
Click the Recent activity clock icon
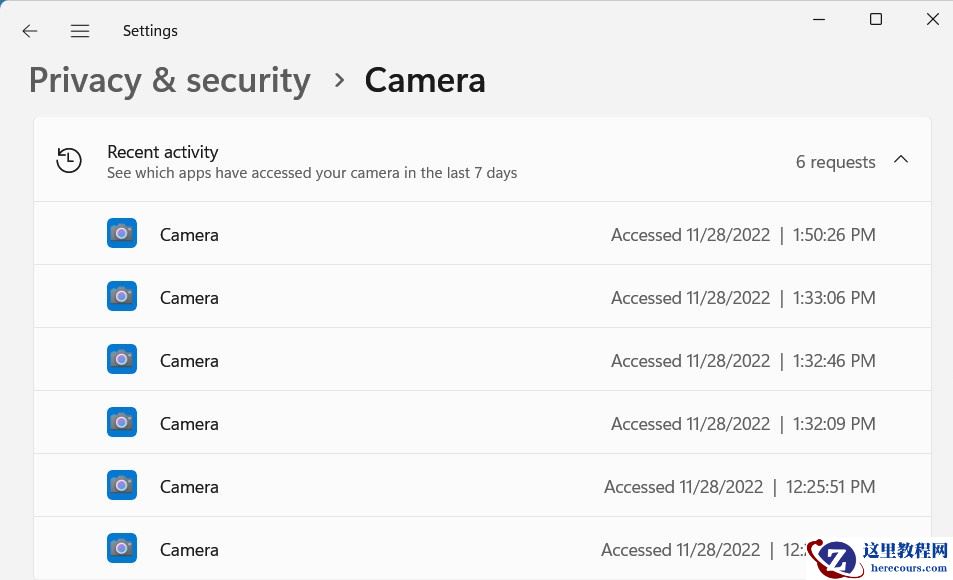[x=69, y=160]
